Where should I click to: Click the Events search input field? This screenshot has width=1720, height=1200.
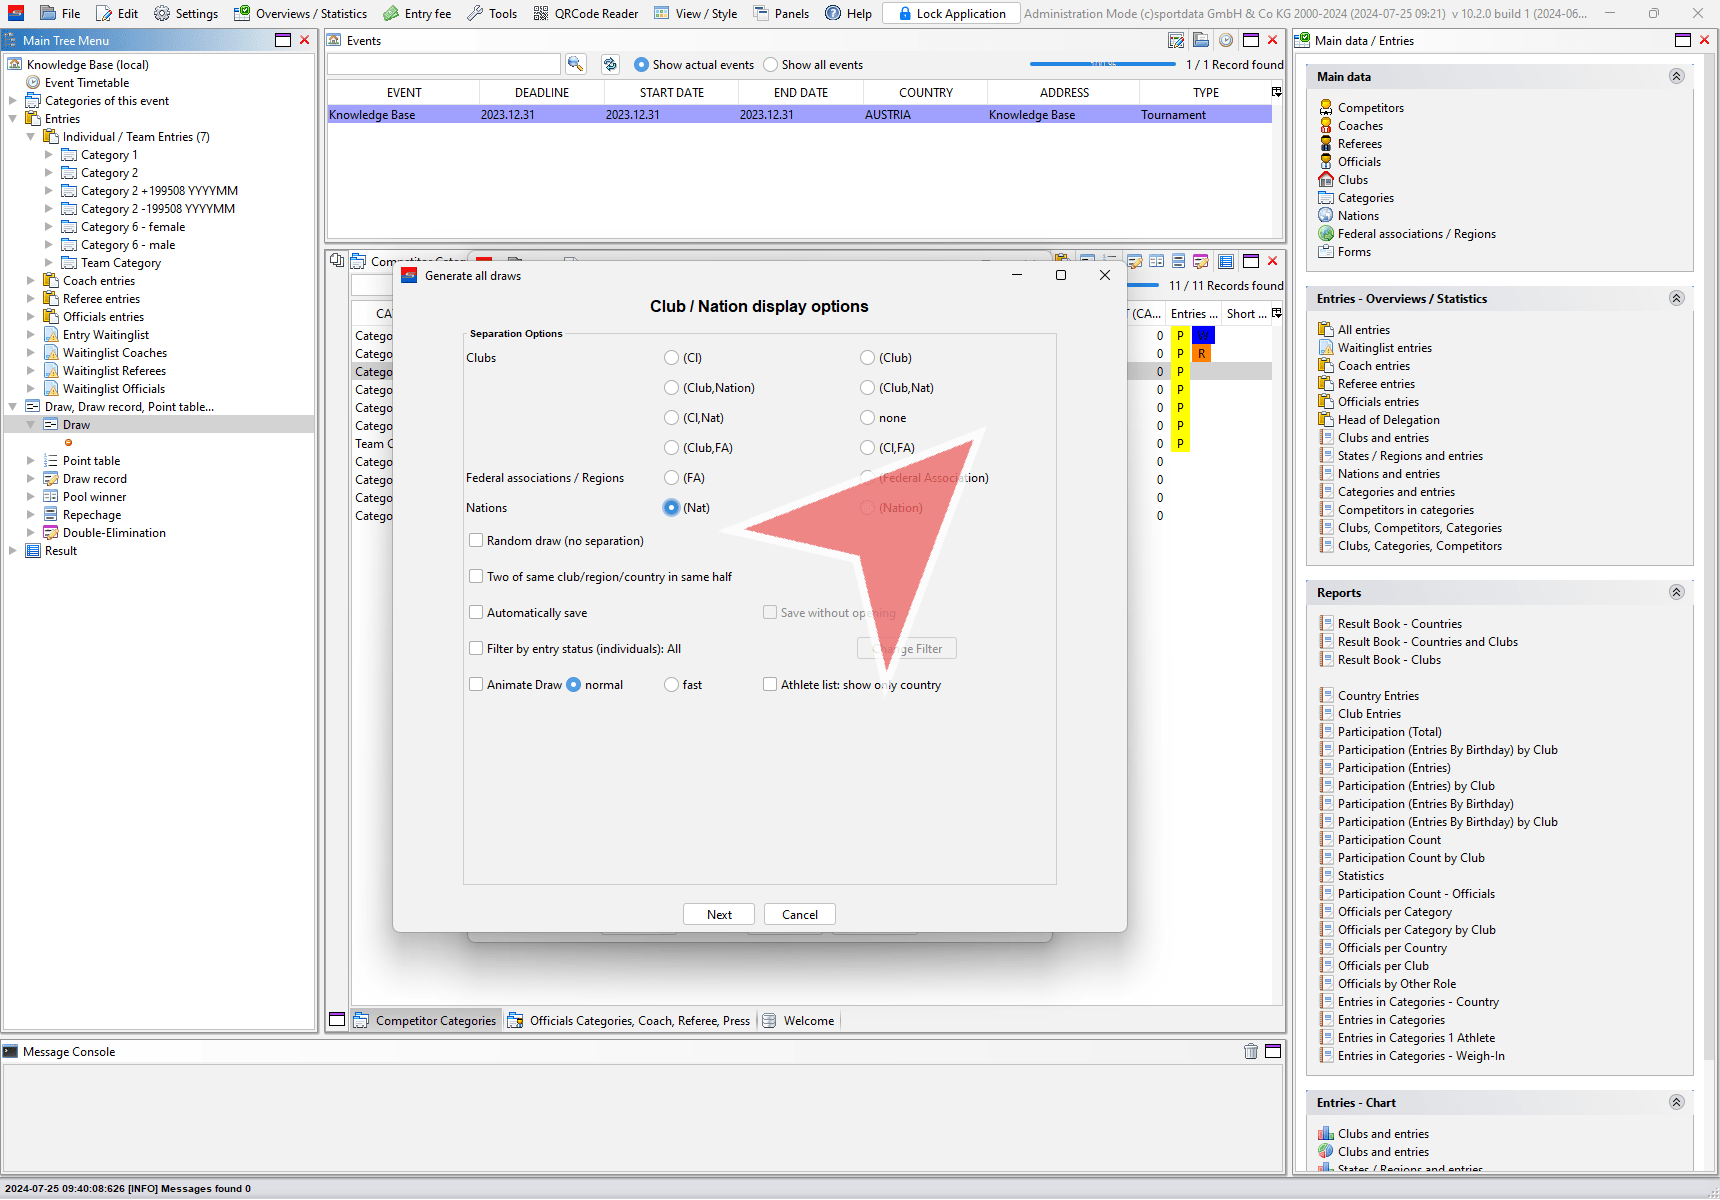point(443,65)
